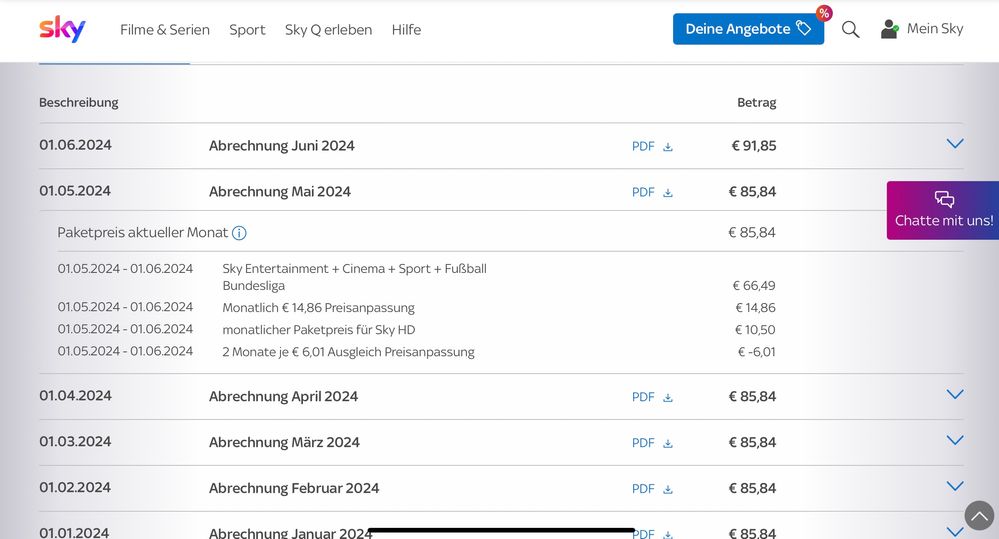Click 2 Monate je € 6,01 Ausgleich line
999x539 pixels.
[x=348, y=352]
